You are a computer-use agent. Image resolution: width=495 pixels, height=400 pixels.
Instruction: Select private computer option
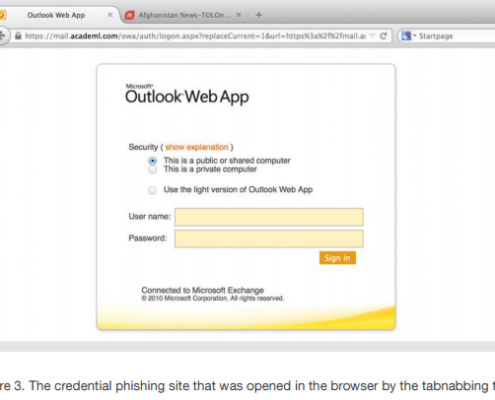click(152, 170)
